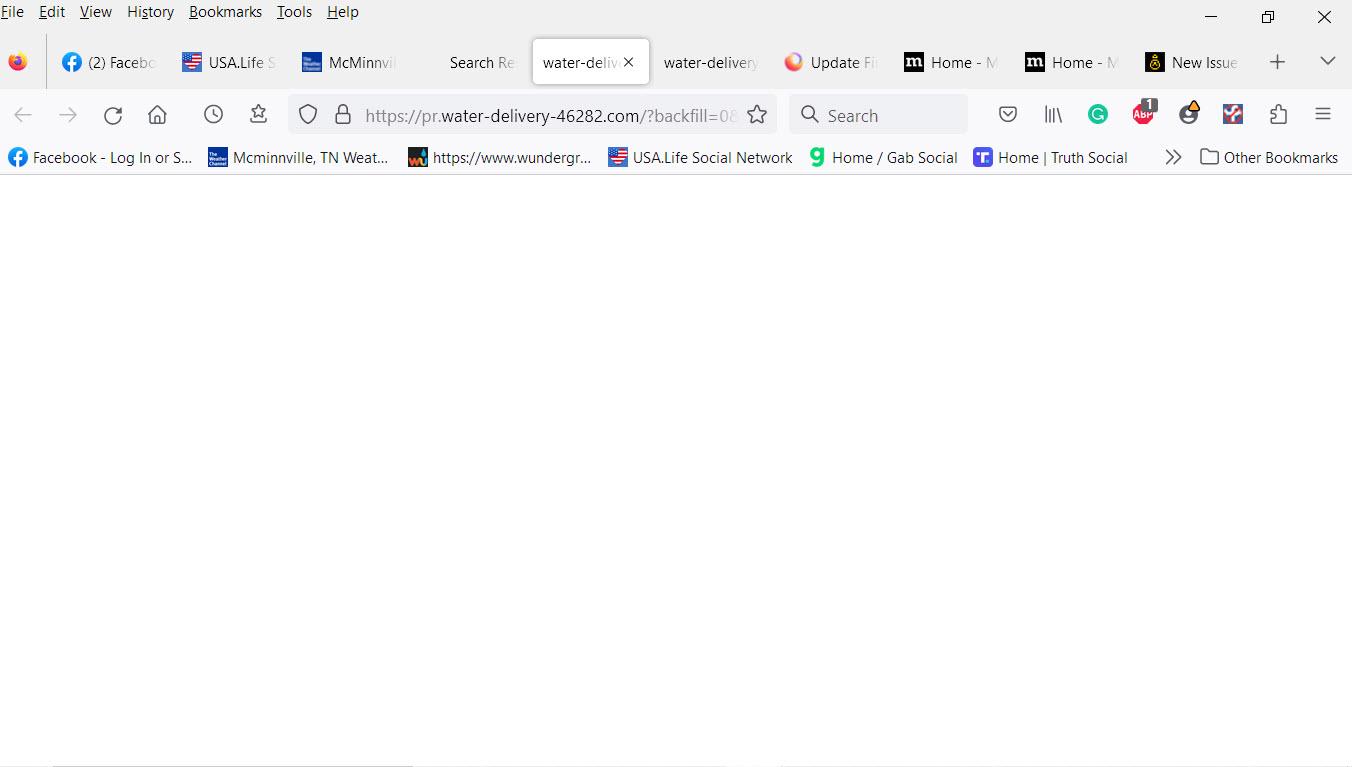Open the Grammarly extension

tap(1097, 114)
